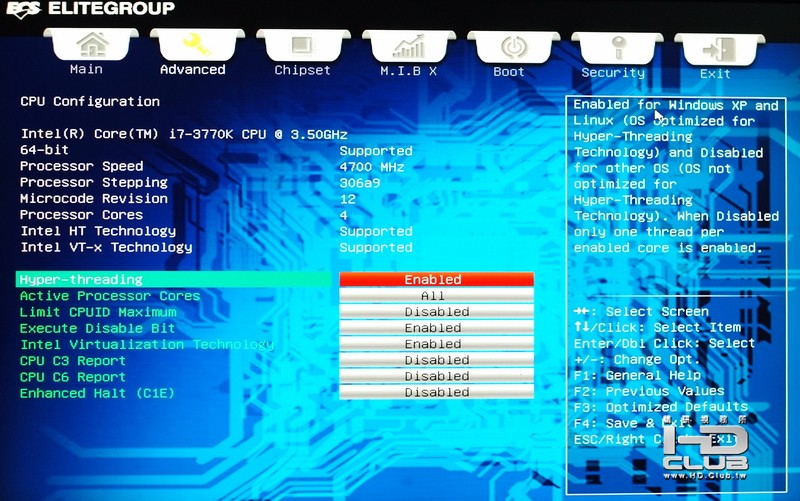800x501 pixels.
Task: Click the F3: Optimized Defaults hint
Action: point(661,407)
